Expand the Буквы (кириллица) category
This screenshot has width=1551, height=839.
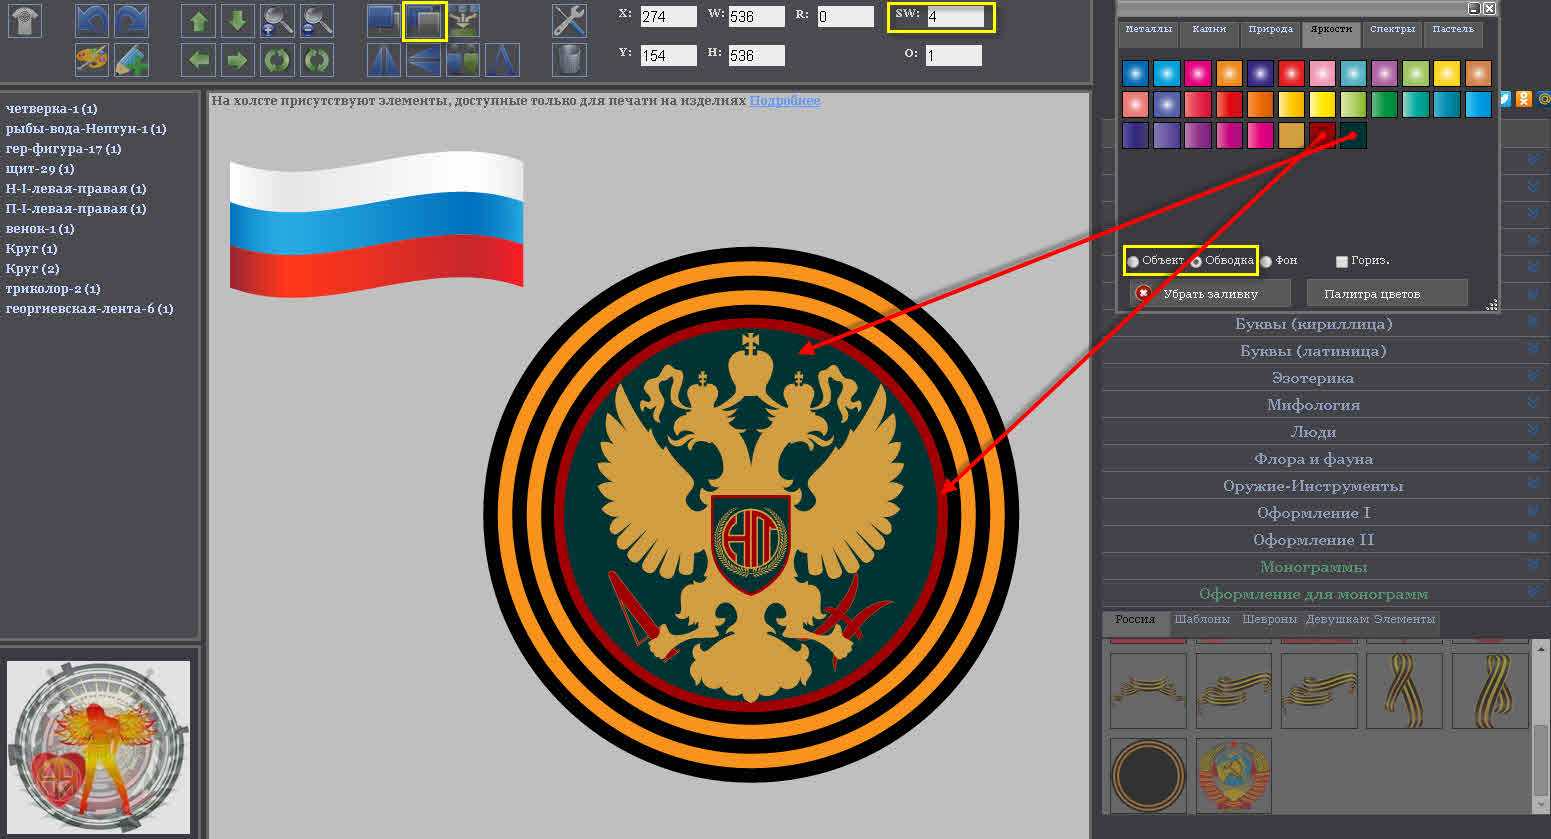(1313, 324)
